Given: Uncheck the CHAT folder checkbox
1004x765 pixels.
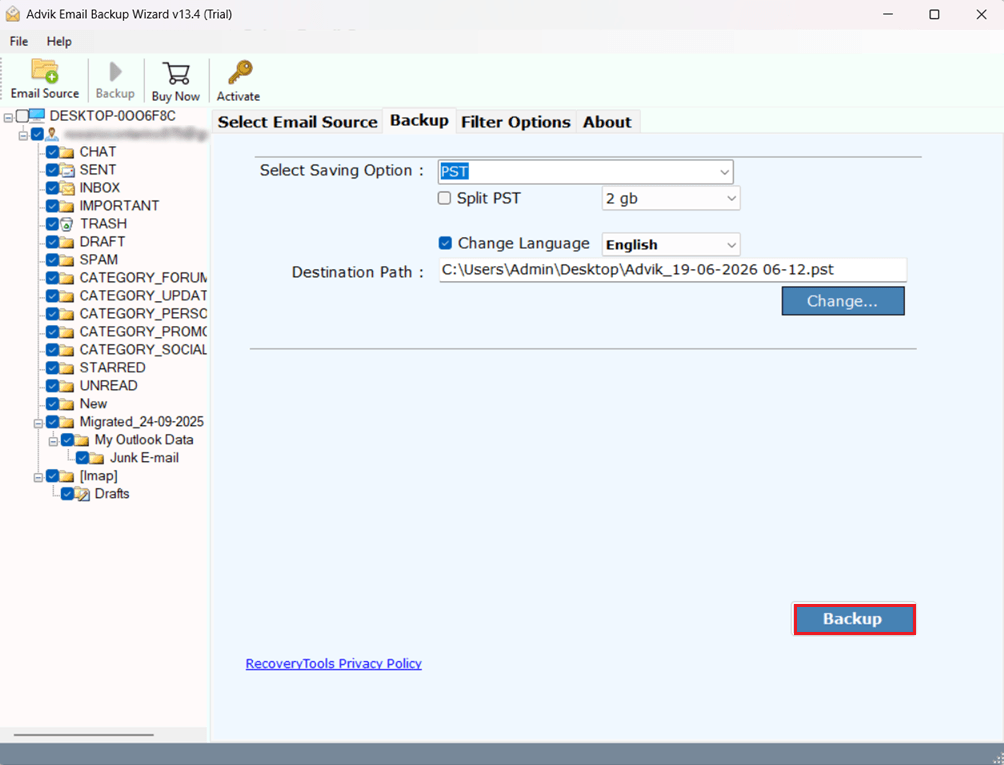Looking at the screenshot, I should click(x=53, y=152).
